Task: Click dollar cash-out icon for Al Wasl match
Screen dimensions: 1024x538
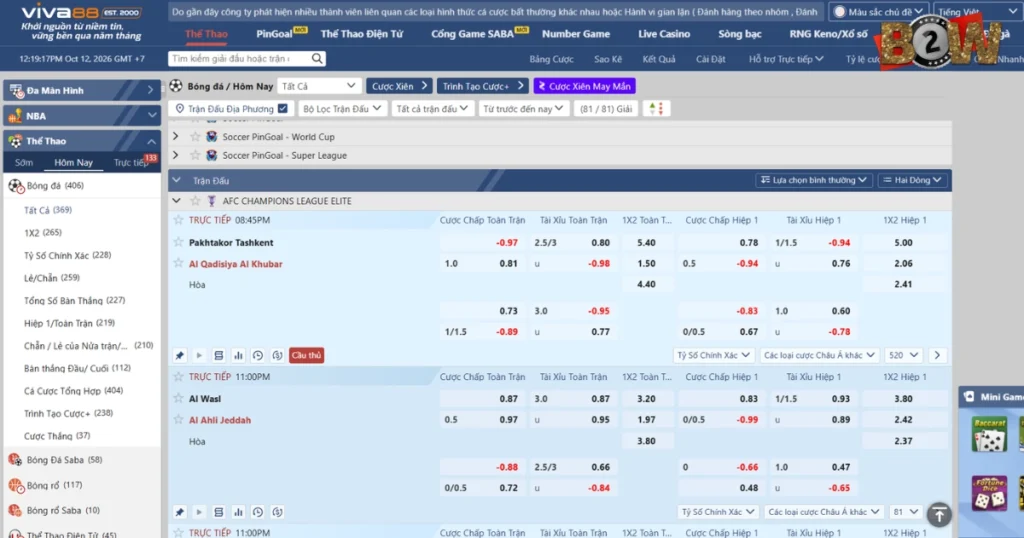Action: point(278,512)
